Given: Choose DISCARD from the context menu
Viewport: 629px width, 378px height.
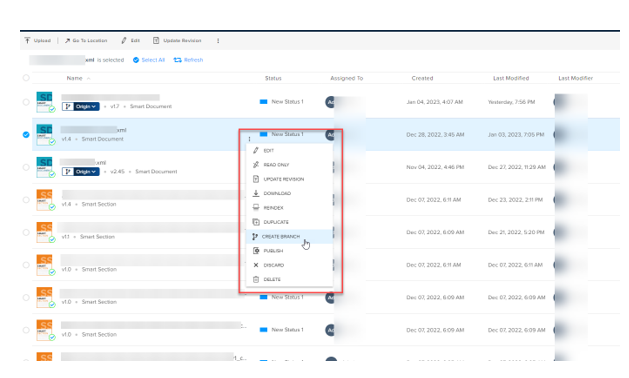Looking at the screenshot, I should 289,265.
